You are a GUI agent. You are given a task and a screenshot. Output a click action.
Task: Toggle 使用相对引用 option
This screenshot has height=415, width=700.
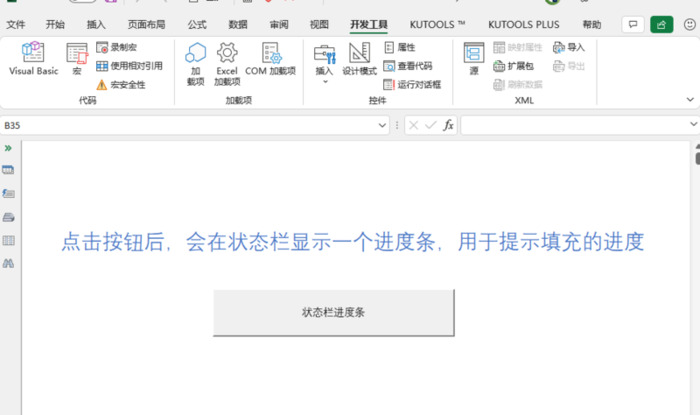pyautogui.click(x=129, y=66)
